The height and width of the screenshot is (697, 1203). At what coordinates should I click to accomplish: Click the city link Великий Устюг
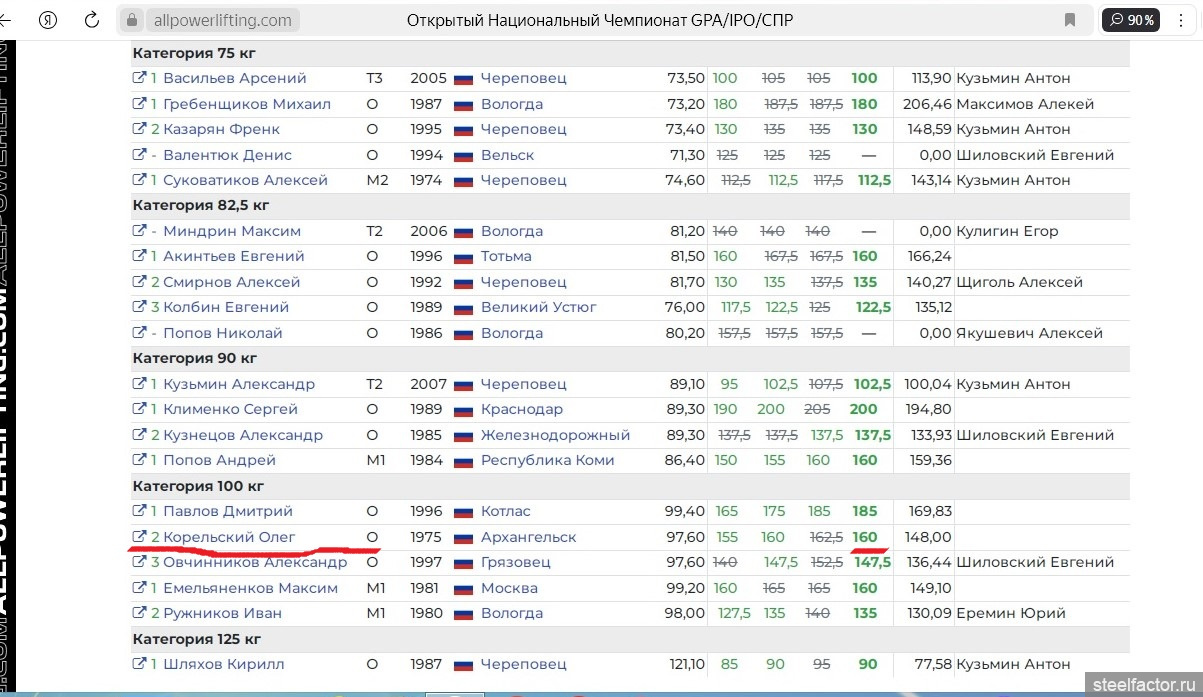[x=538, y=307]
